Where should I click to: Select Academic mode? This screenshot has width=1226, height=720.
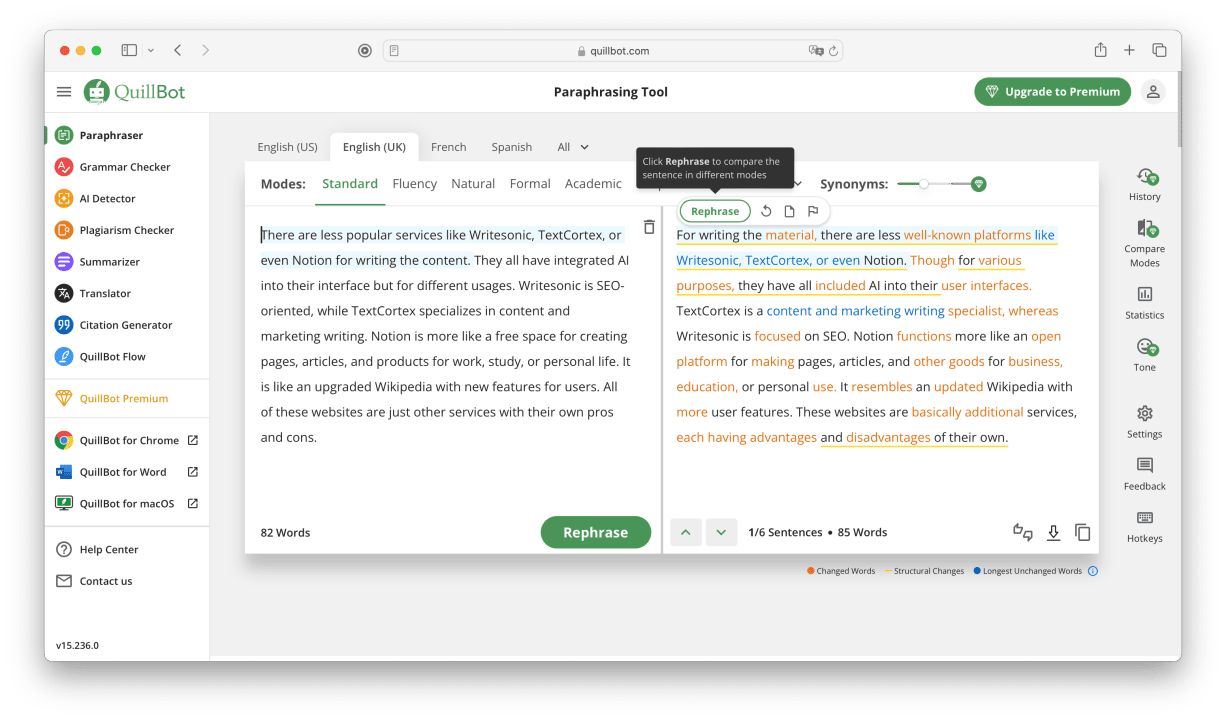[x=593, y=184]
